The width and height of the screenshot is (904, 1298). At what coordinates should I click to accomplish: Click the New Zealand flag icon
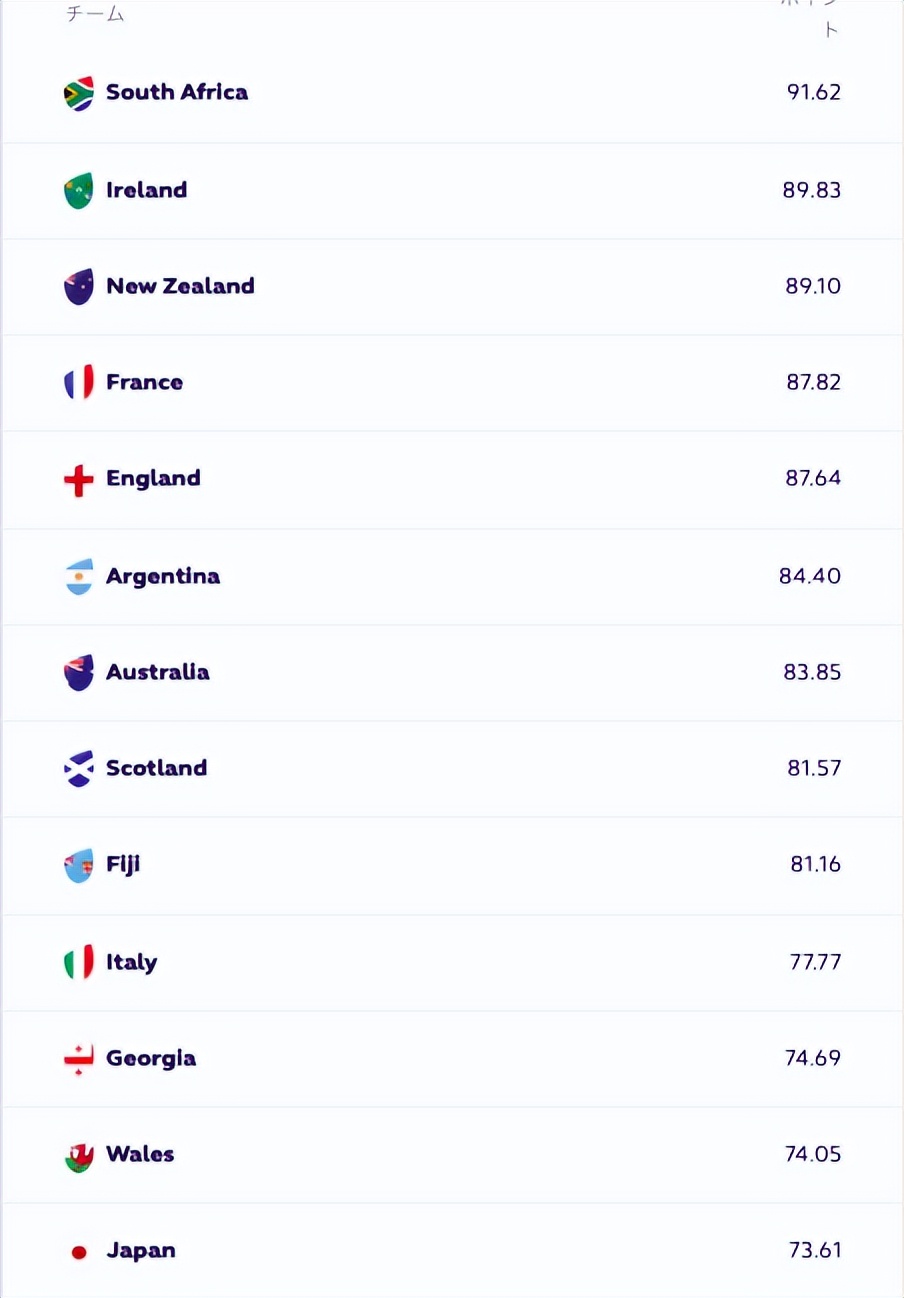[79, 287]
